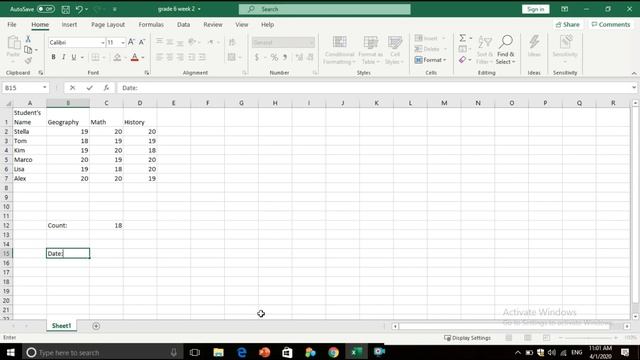The width and height of the screenshot is (640, 360).
Task: Click the Sign in button
Action: click(x=535, y=9)
